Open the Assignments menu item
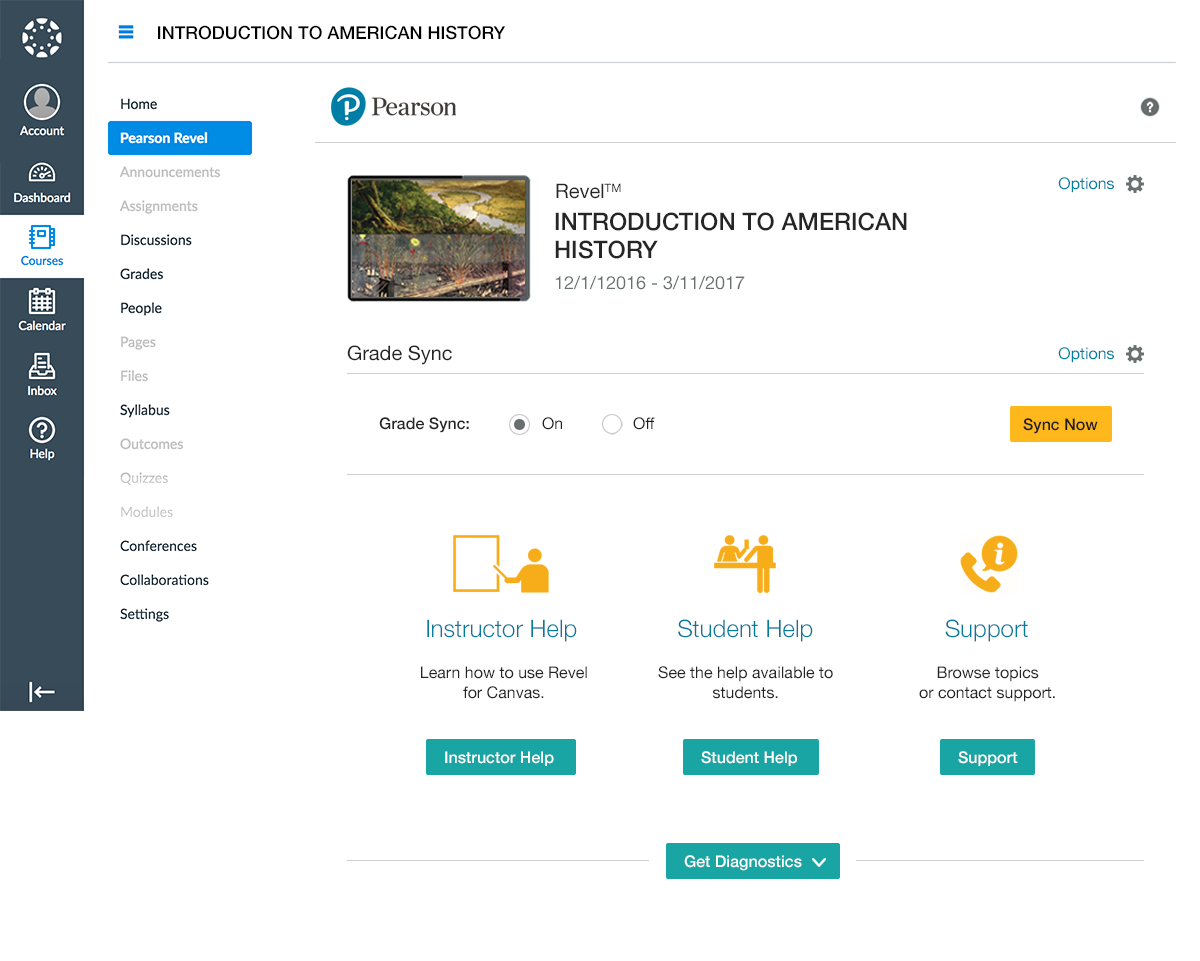This screenshot has height=961, width=1200. 159,206
